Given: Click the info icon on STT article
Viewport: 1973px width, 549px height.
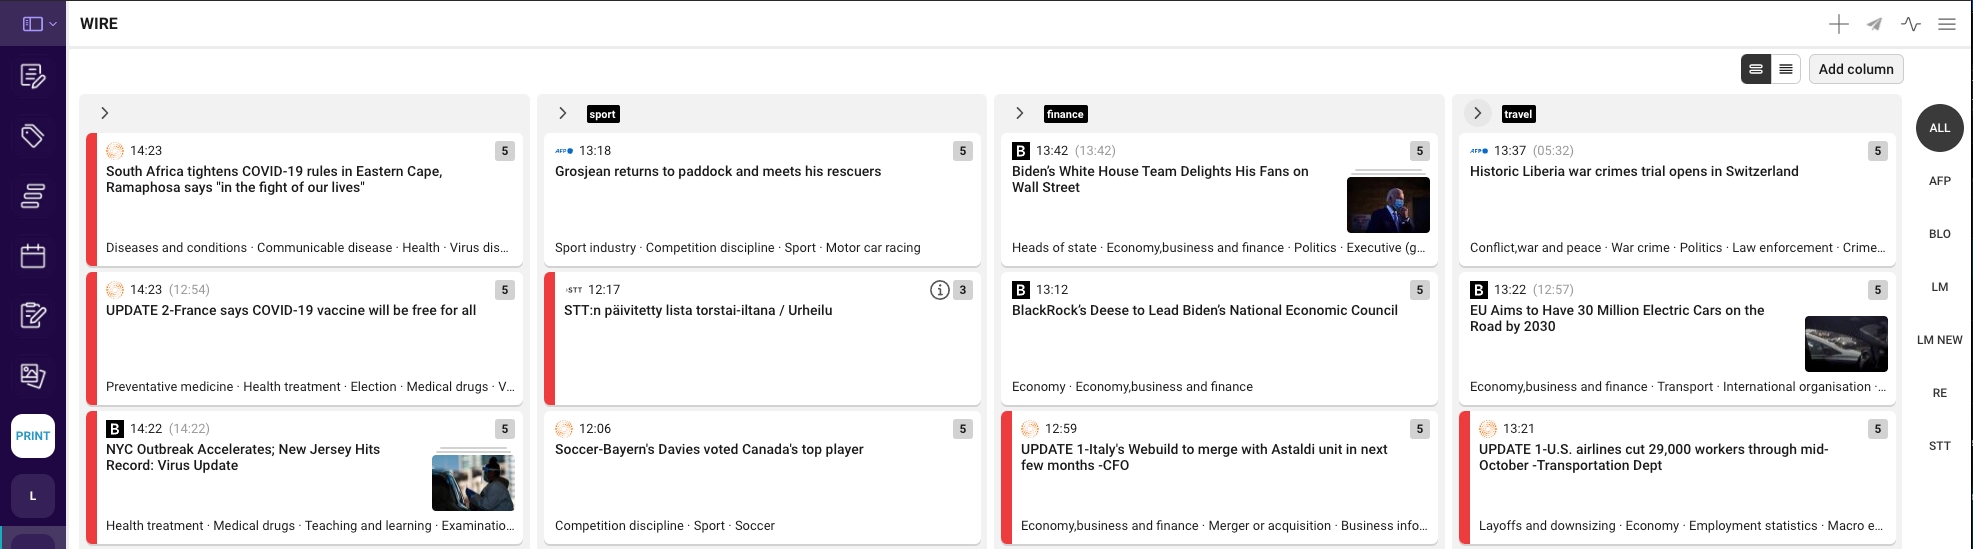Looking at the screenshot, I should 939,290.
